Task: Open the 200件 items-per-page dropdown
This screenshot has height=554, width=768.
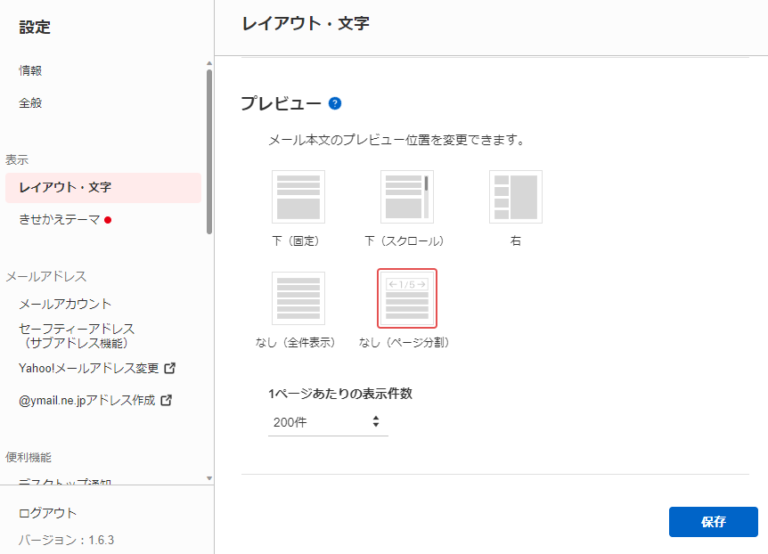Action: (327, 423)
